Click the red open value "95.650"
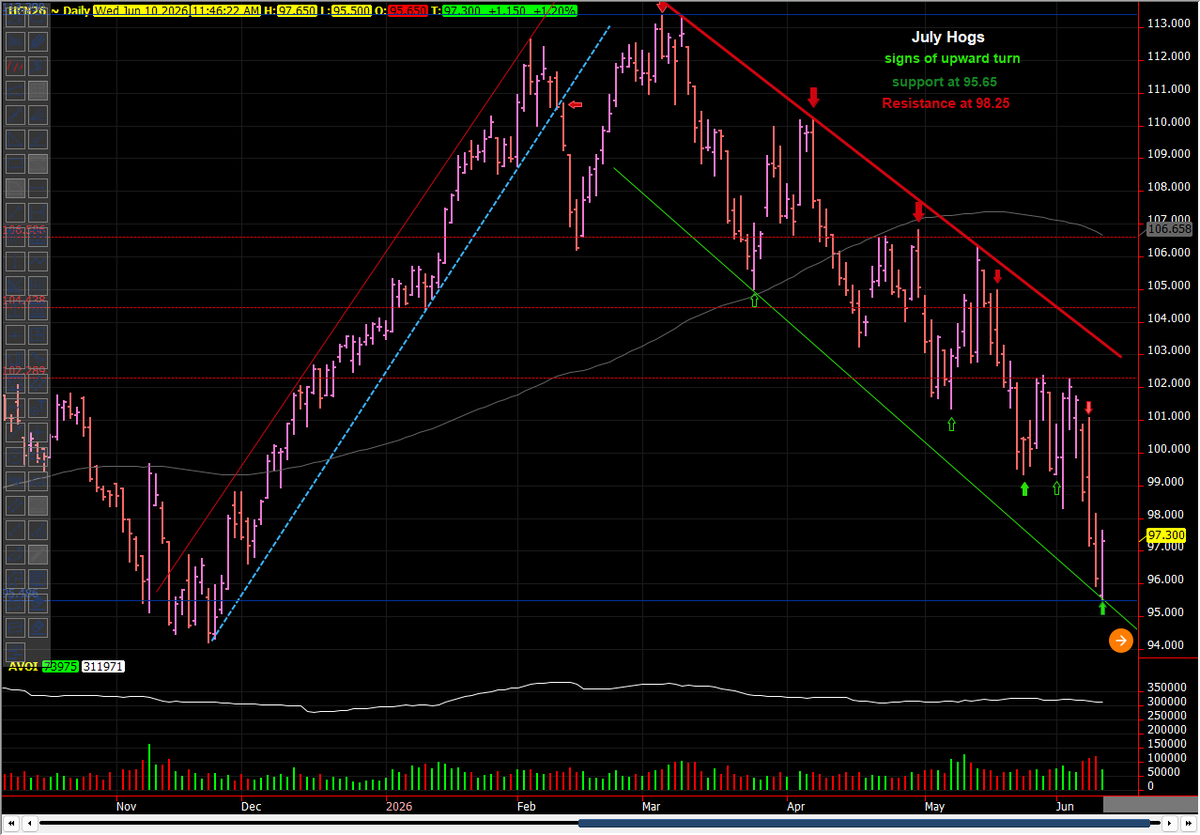Screen dimensions: 1200x835 408,10
